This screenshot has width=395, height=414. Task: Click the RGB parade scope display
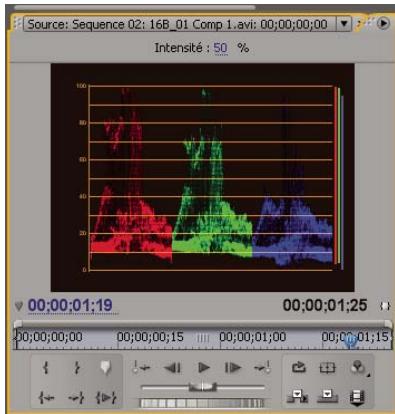click(203, 177)
